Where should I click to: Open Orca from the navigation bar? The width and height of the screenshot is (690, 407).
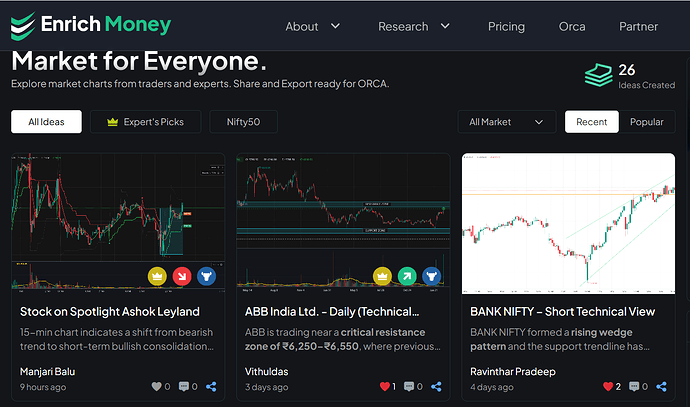point(572,26)
